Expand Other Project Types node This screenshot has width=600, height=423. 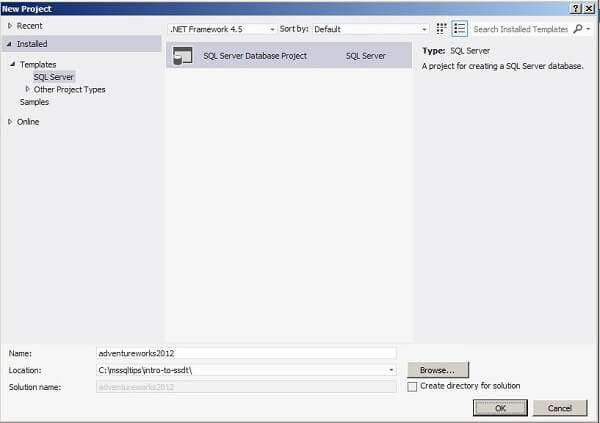27,89
